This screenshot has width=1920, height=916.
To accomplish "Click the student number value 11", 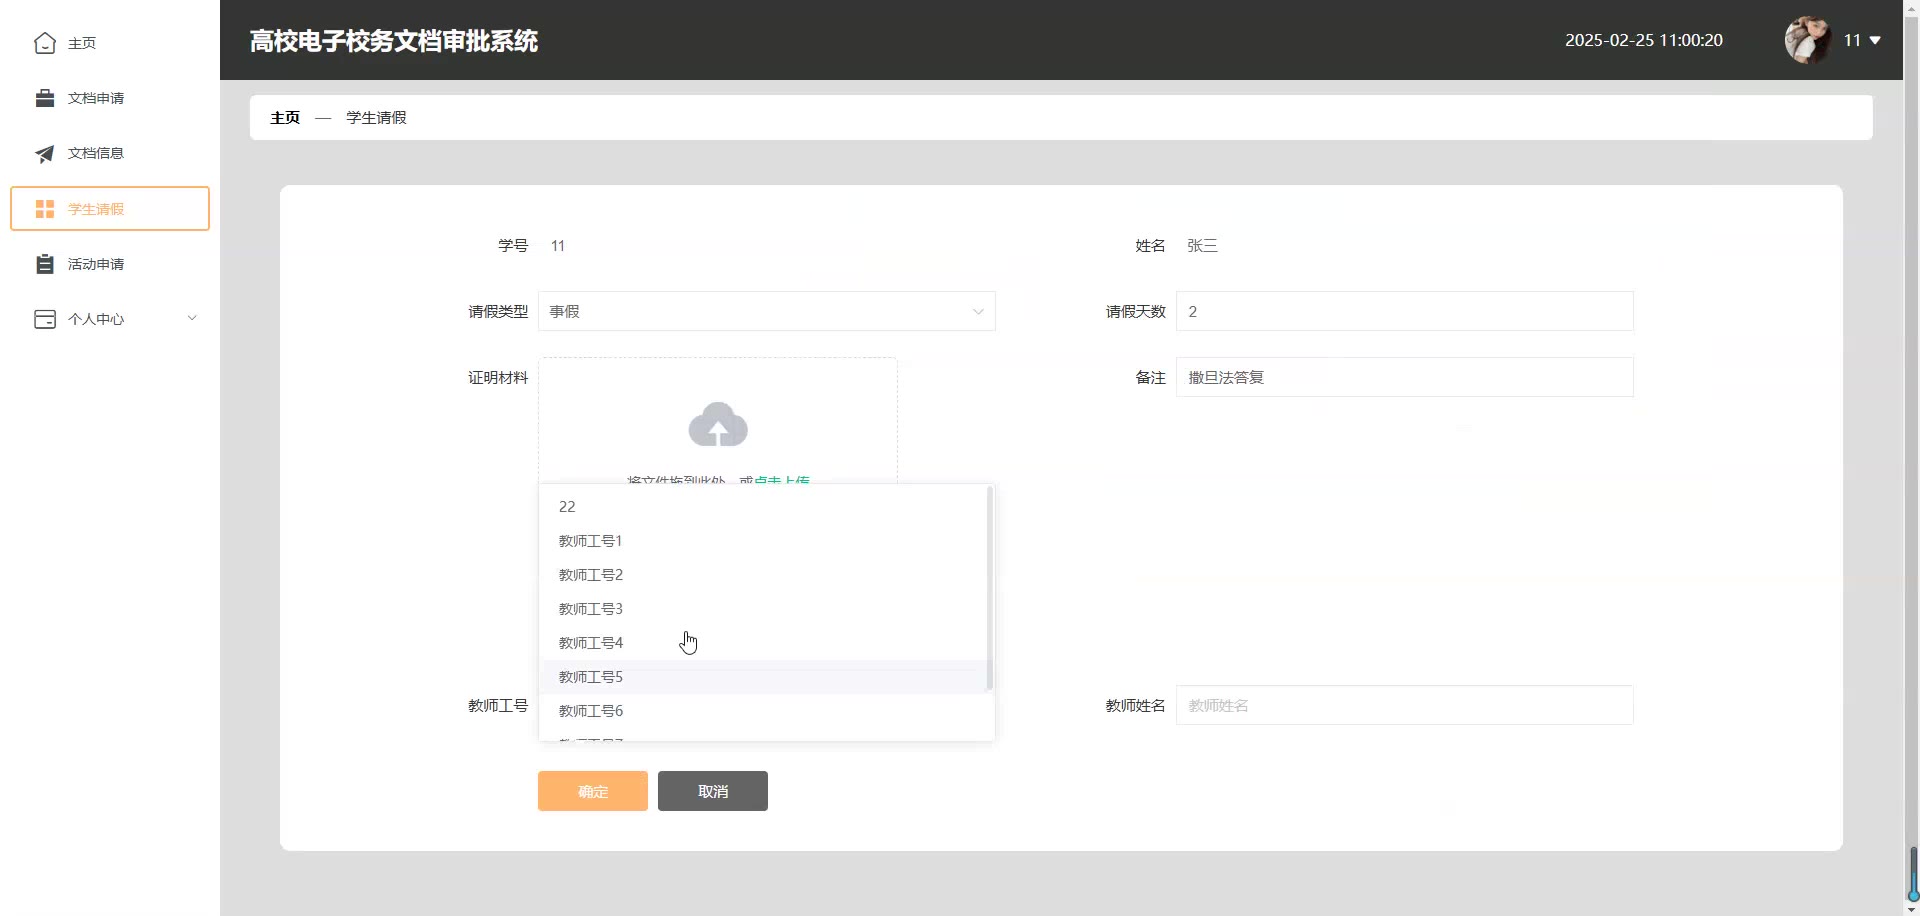I will pos(558,246).
